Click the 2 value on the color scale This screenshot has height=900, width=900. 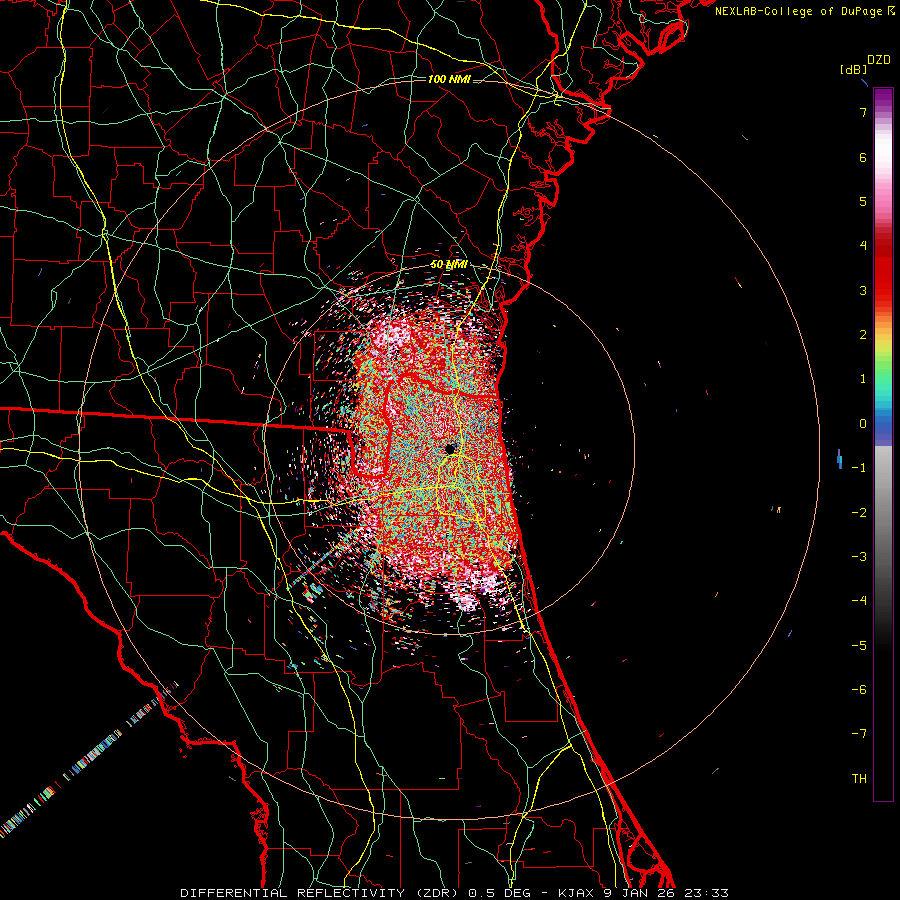(x=863, y=335)
